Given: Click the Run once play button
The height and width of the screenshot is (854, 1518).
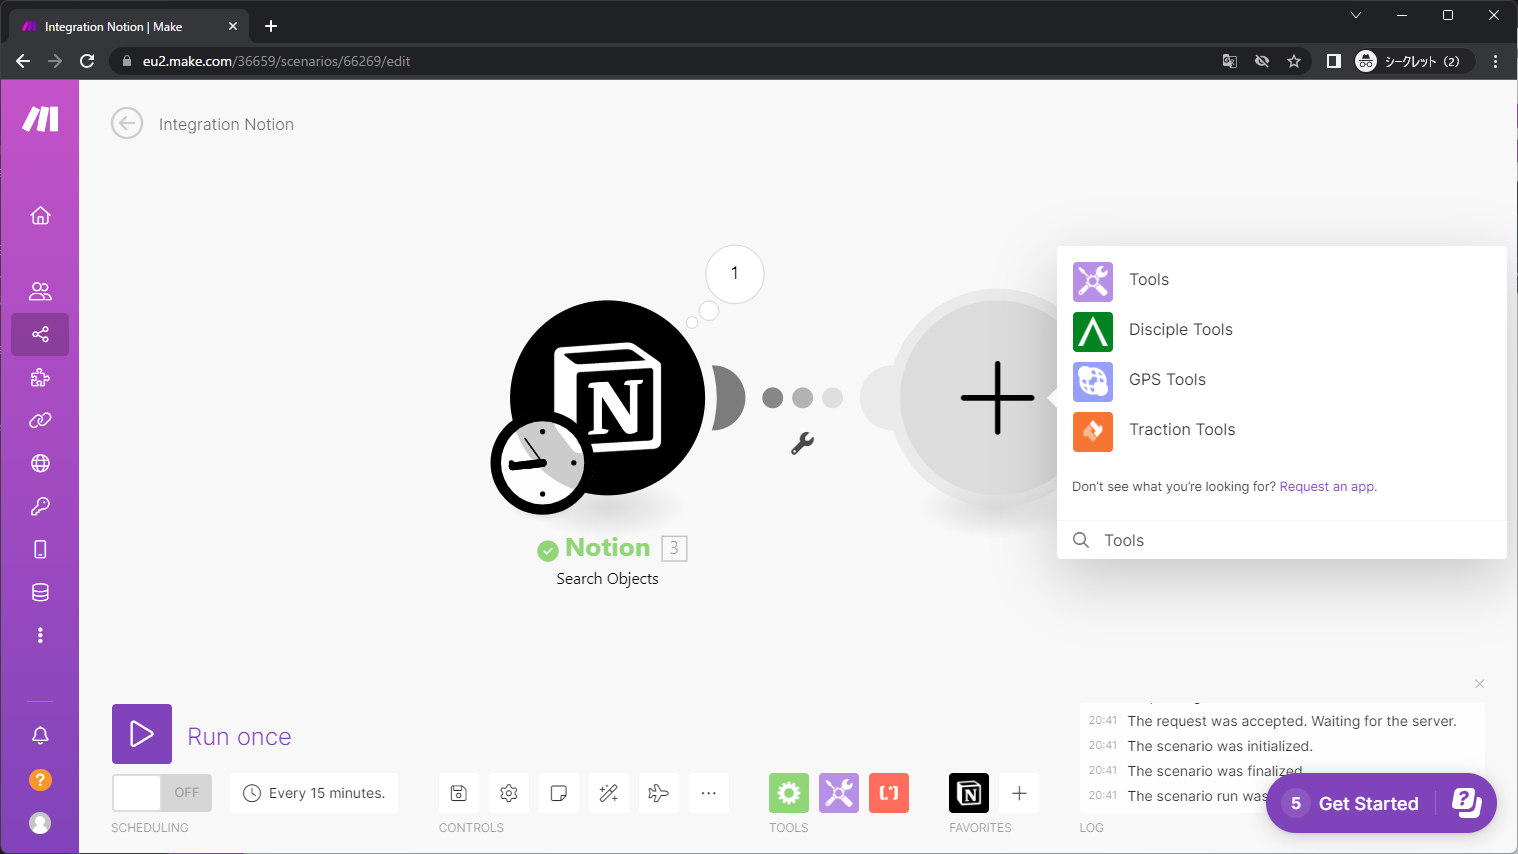Looking at the screenshot, I should click(142, 734).
